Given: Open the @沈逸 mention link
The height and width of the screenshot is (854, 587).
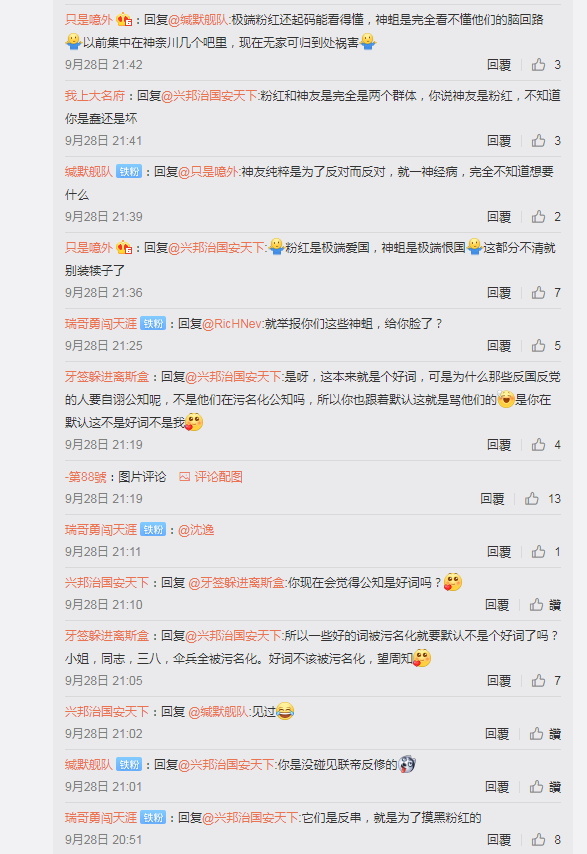Looking at the screenshot, I should 196,529.
